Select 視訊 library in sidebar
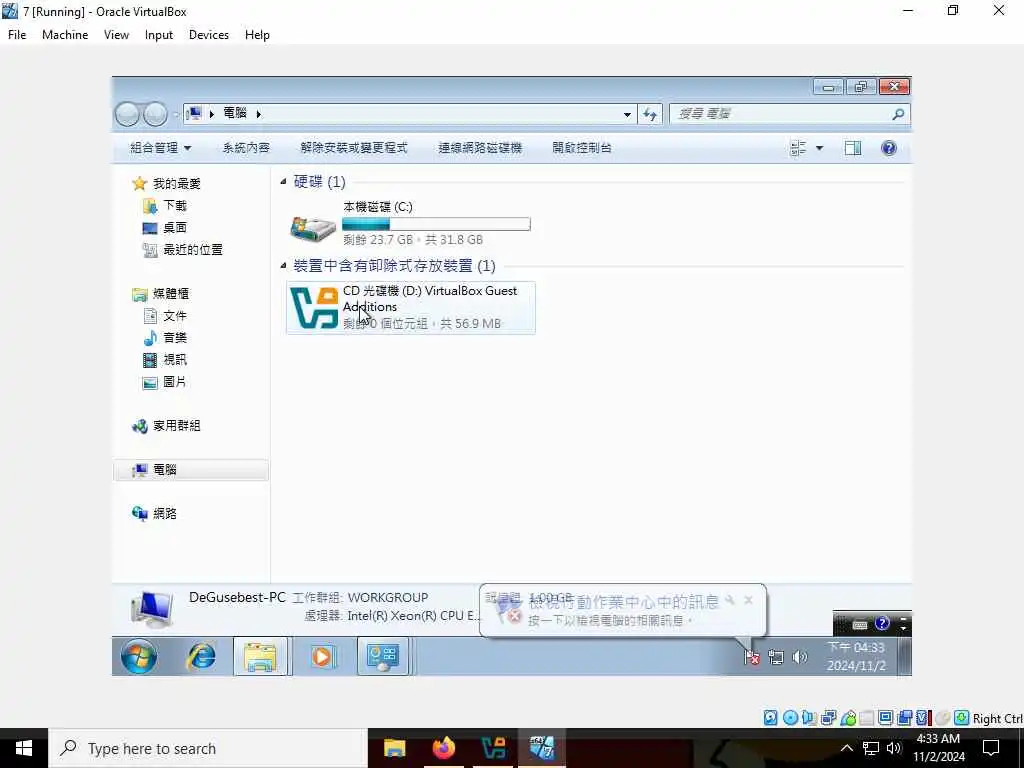The height and width of the screenshot is (768, 1024). tap(165, 360)
